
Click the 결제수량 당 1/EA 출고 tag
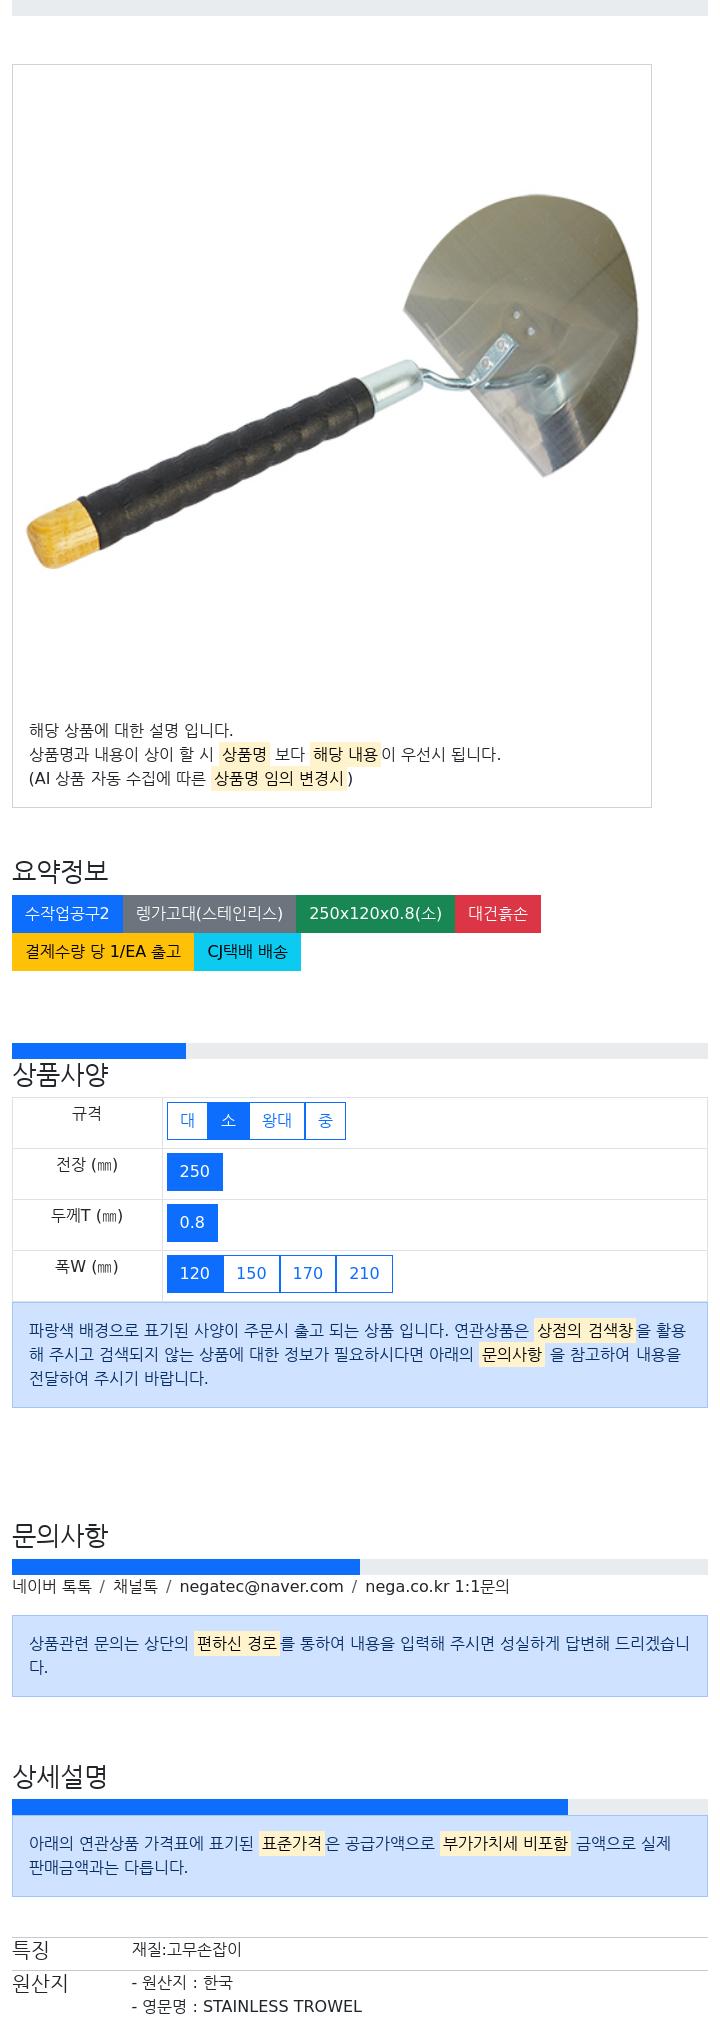[103, 952]
